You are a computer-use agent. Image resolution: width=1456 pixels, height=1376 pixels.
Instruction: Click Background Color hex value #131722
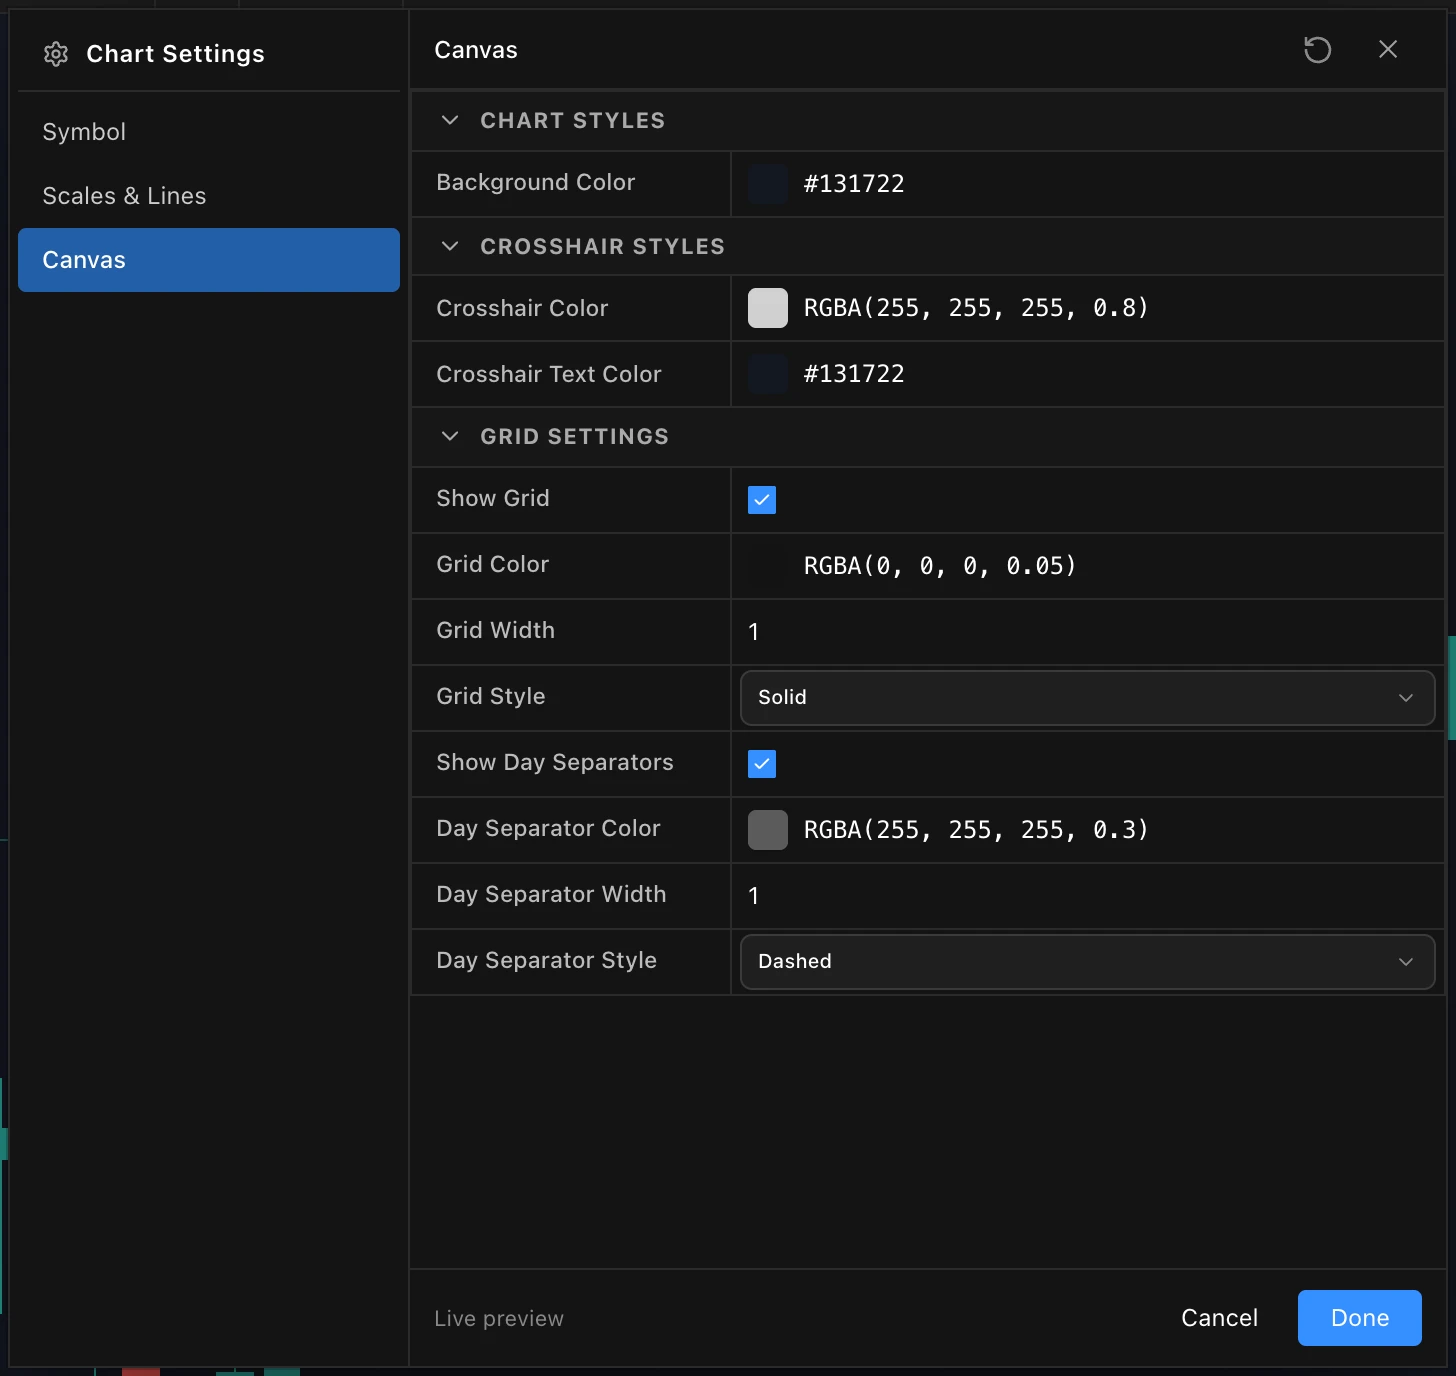(x=854, y=184)
